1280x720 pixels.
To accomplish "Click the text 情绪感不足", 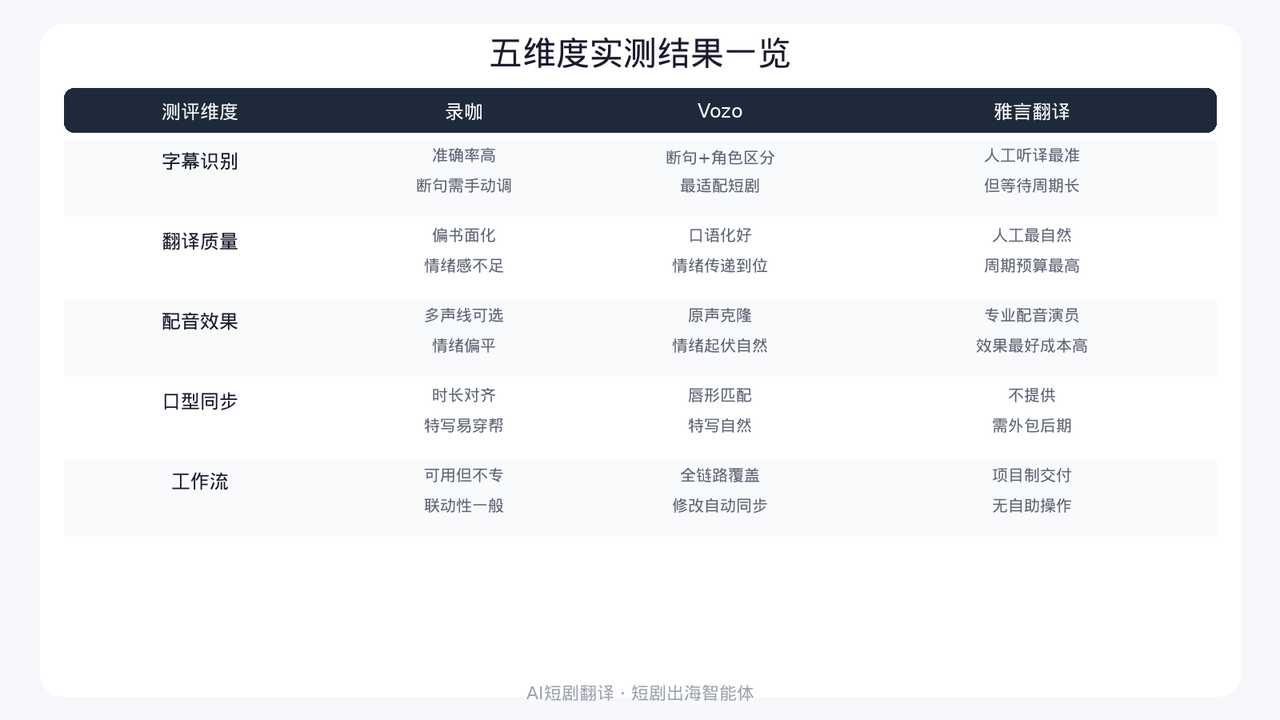I will 464,265.
